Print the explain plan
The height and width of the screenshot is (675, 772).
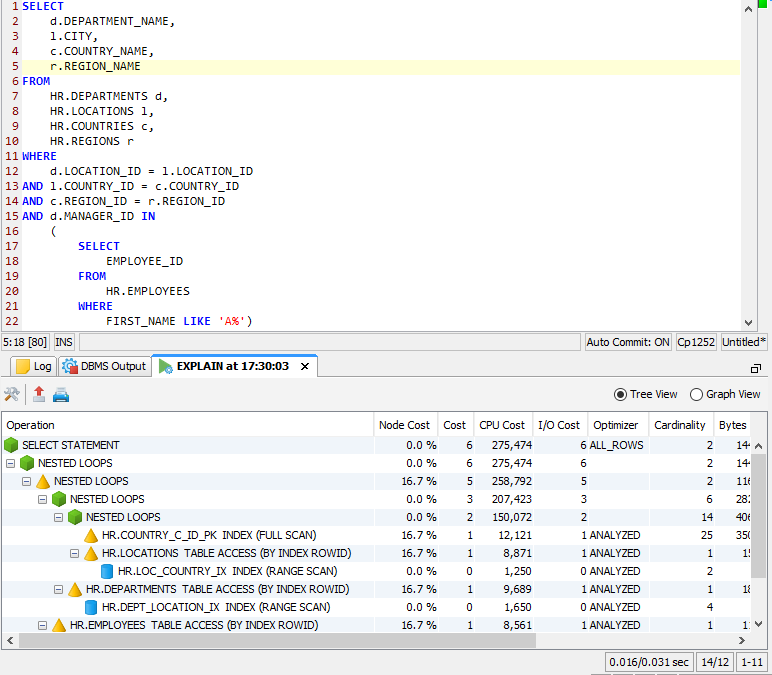point(61,395)
